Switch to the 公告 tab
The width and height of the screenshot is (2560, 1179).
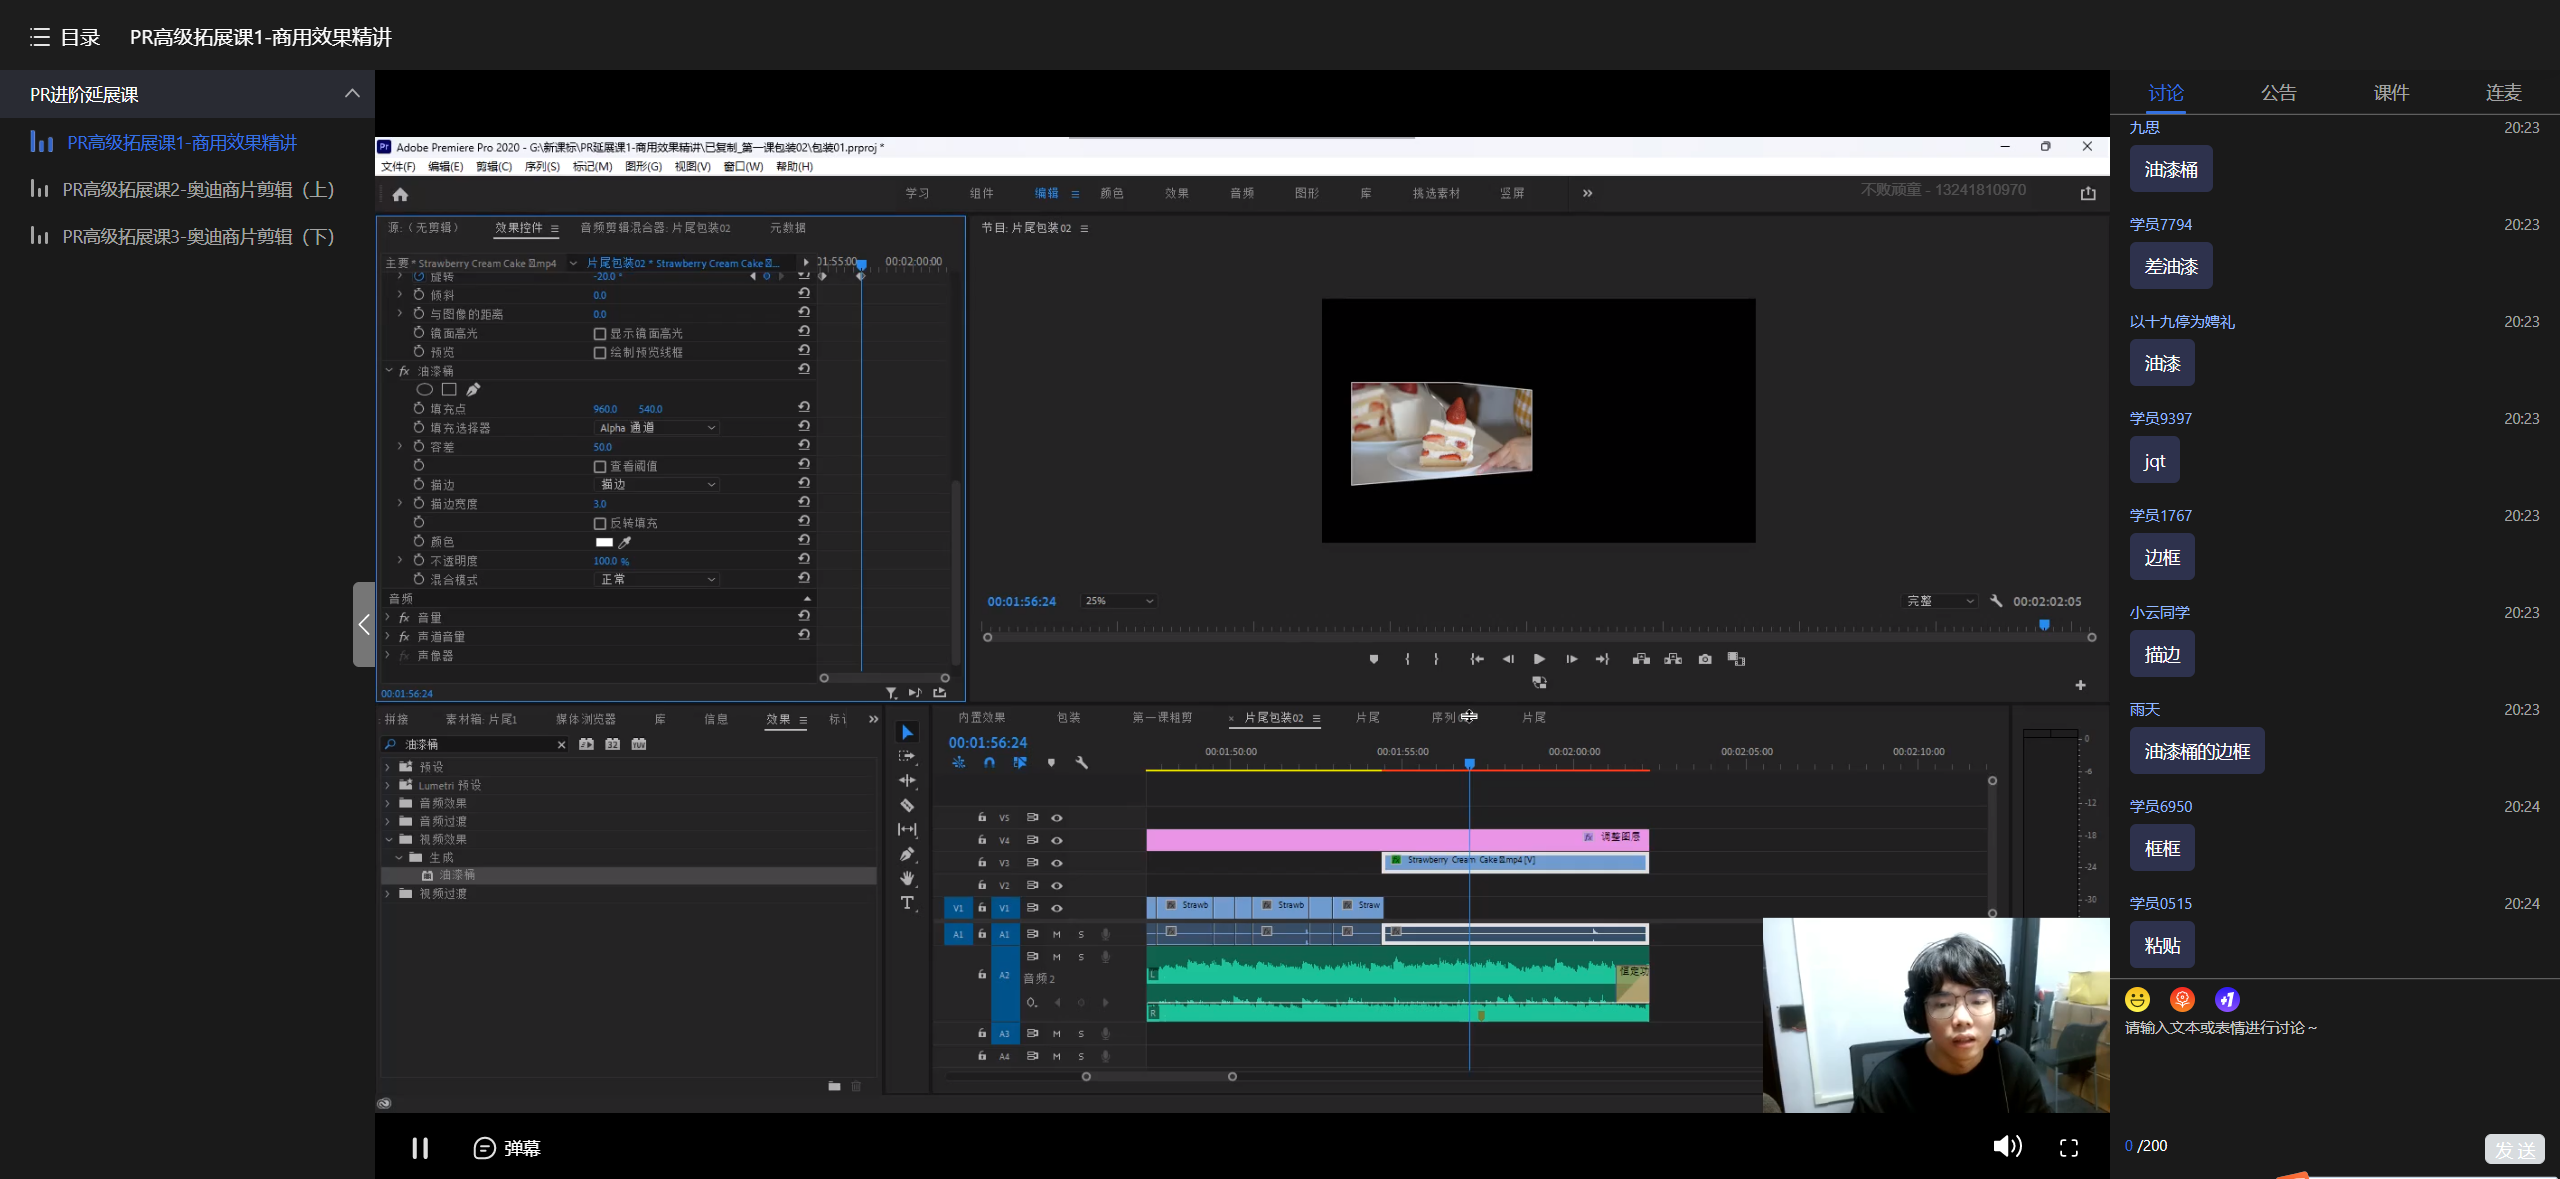point(2278,93)
